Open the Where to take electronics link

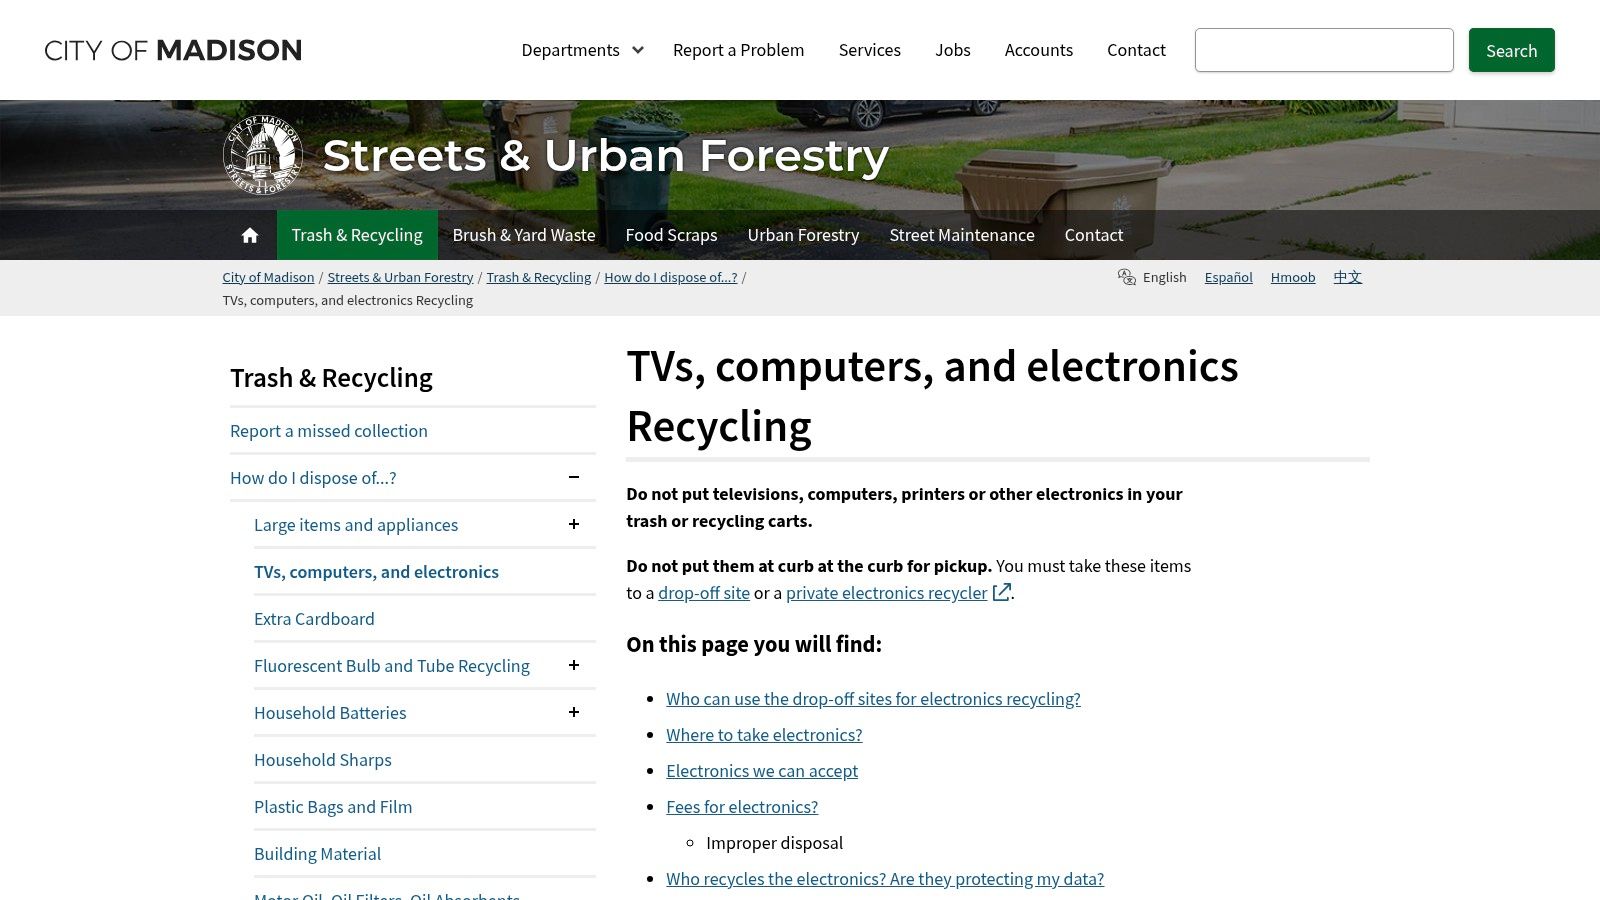(x=764, y=735)
